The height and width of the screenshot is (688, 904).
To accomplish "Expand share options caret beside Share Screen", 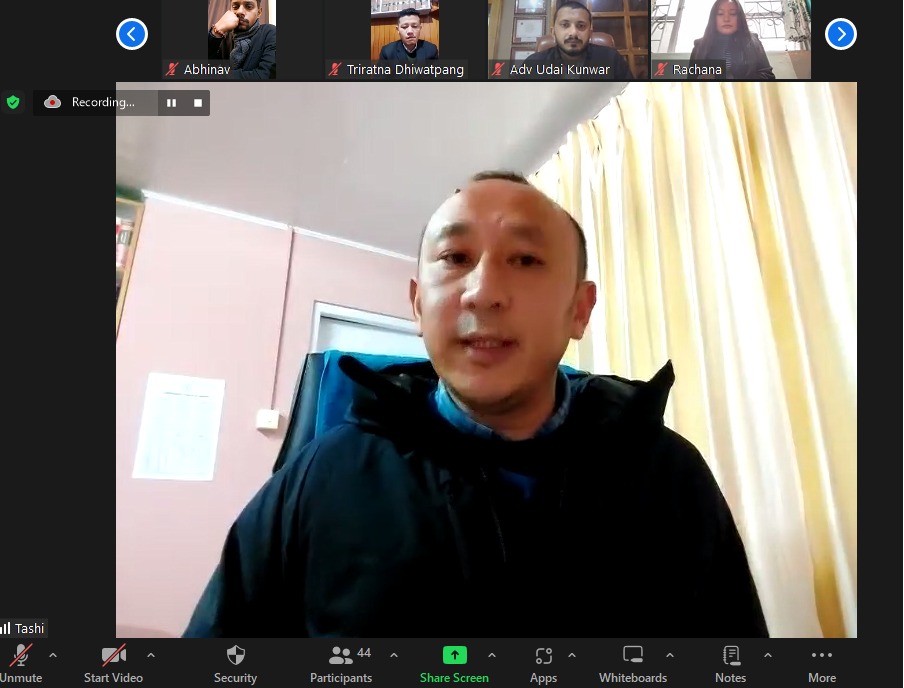I will tap(492, 656).
